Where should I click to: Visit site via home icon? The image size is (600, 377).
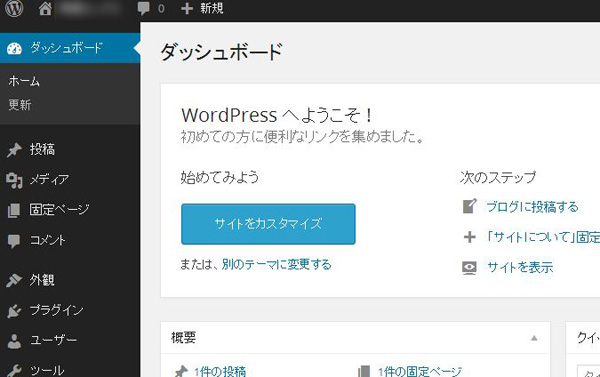(x=45, y=8)
